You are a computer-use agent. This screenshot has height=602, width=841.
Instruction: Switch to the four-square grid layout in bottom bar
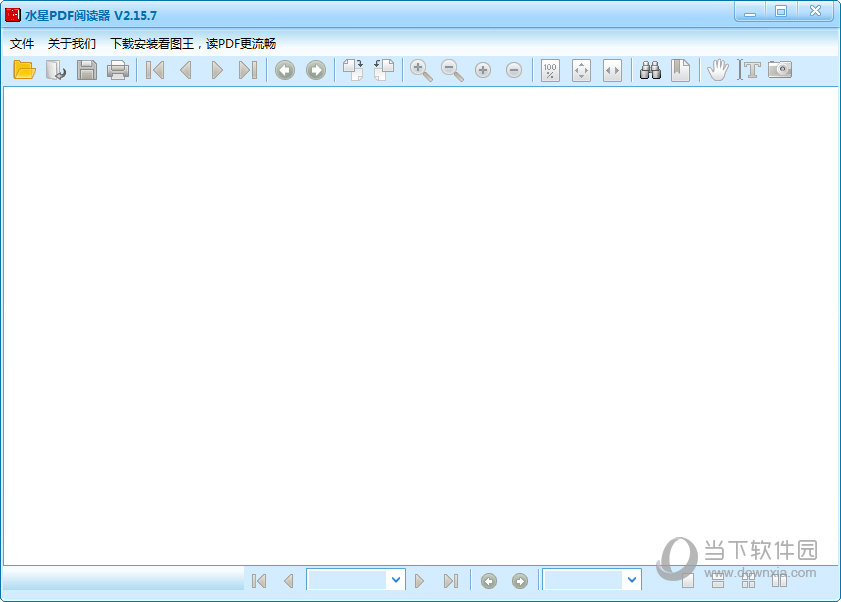pyautogui.click(x=749, y=581)
